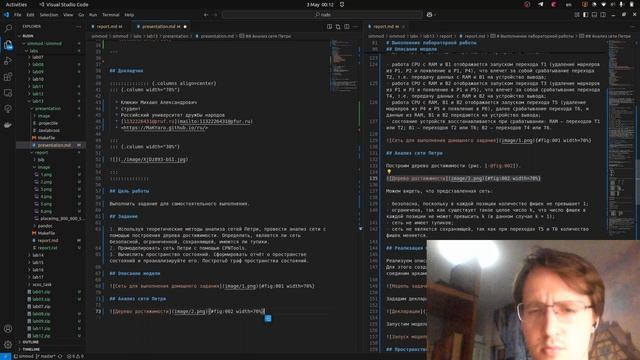Expand the TIMELINE section

tap(31, 349)
